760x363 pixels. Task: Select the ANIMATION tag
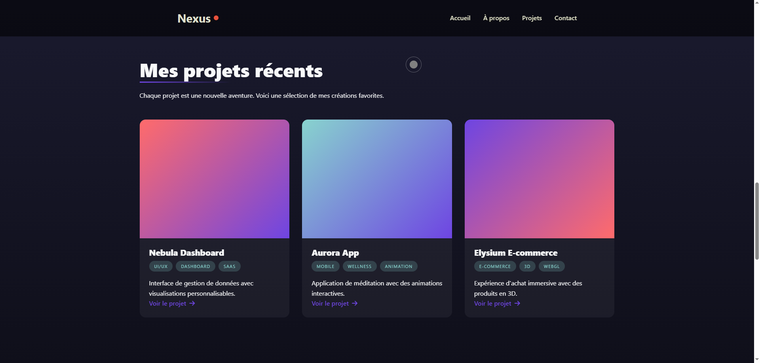tap(398, 266)
